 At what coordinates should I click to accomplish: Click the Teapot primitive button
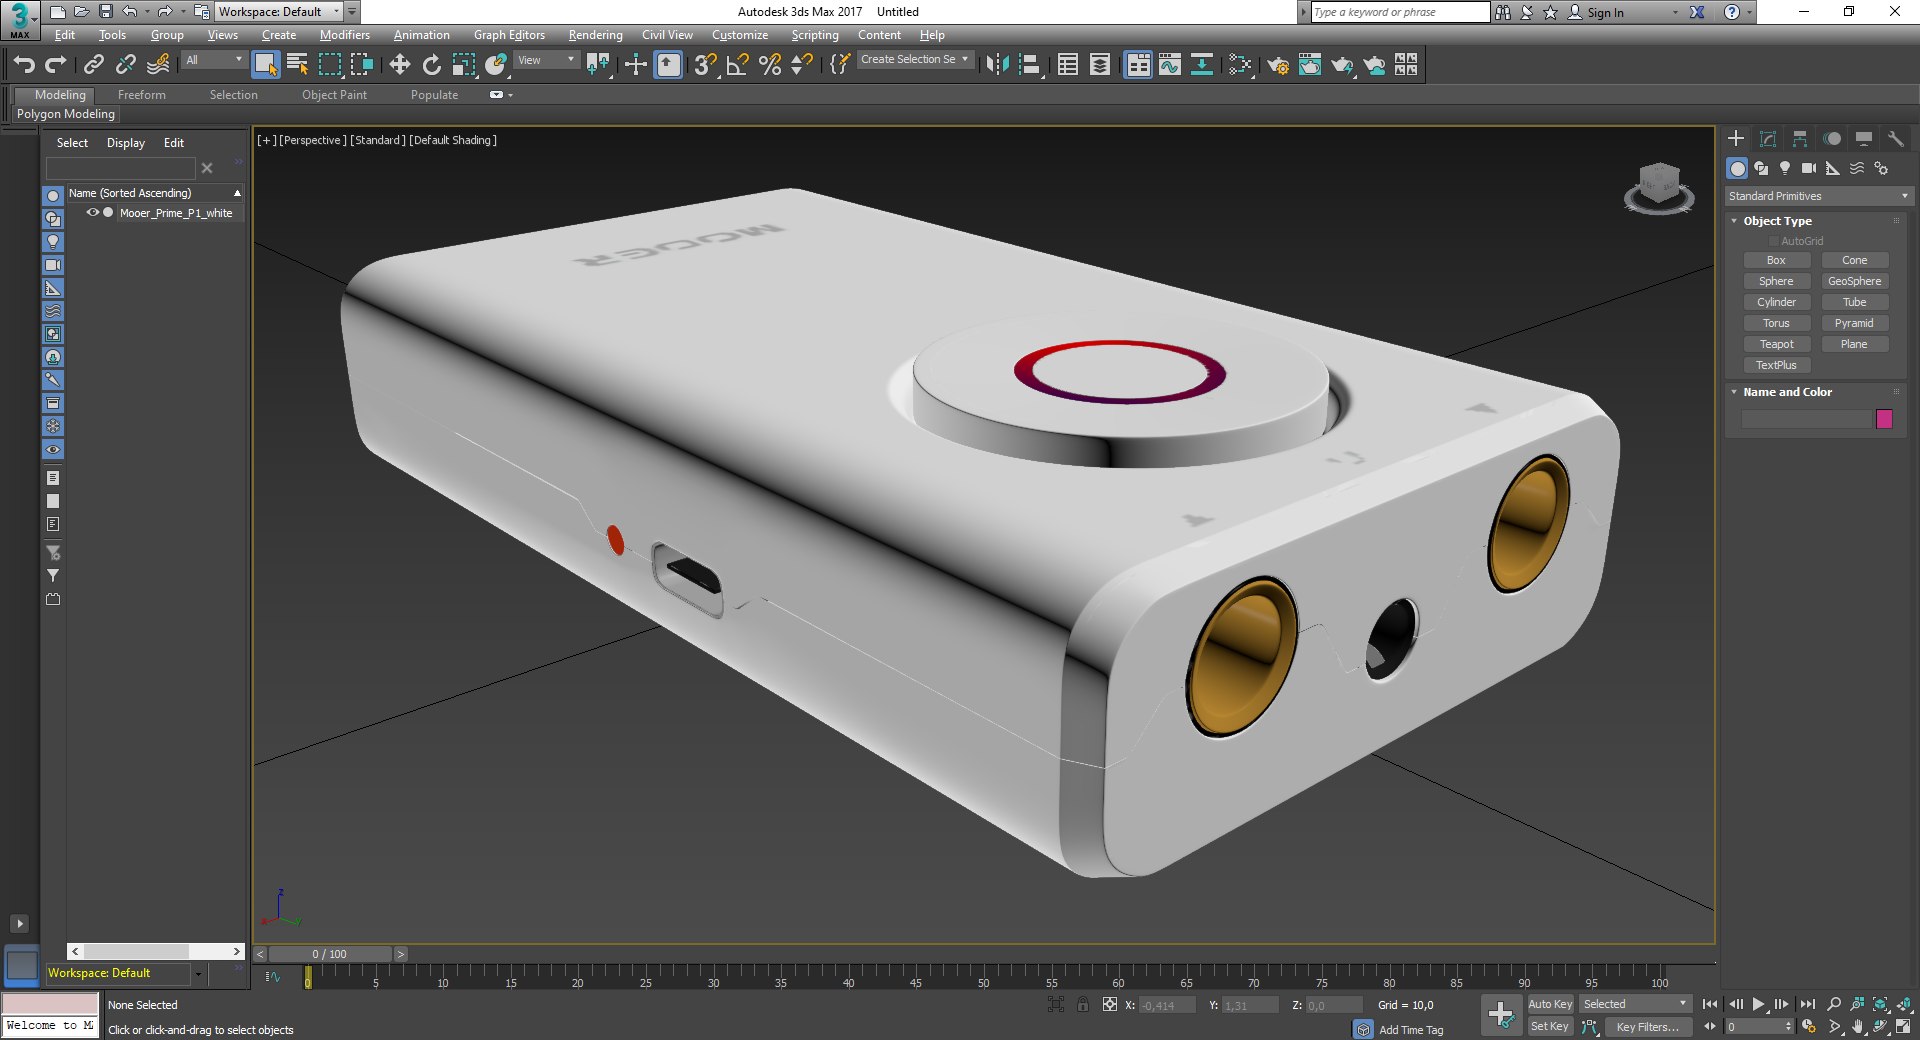pos(1776,344)
